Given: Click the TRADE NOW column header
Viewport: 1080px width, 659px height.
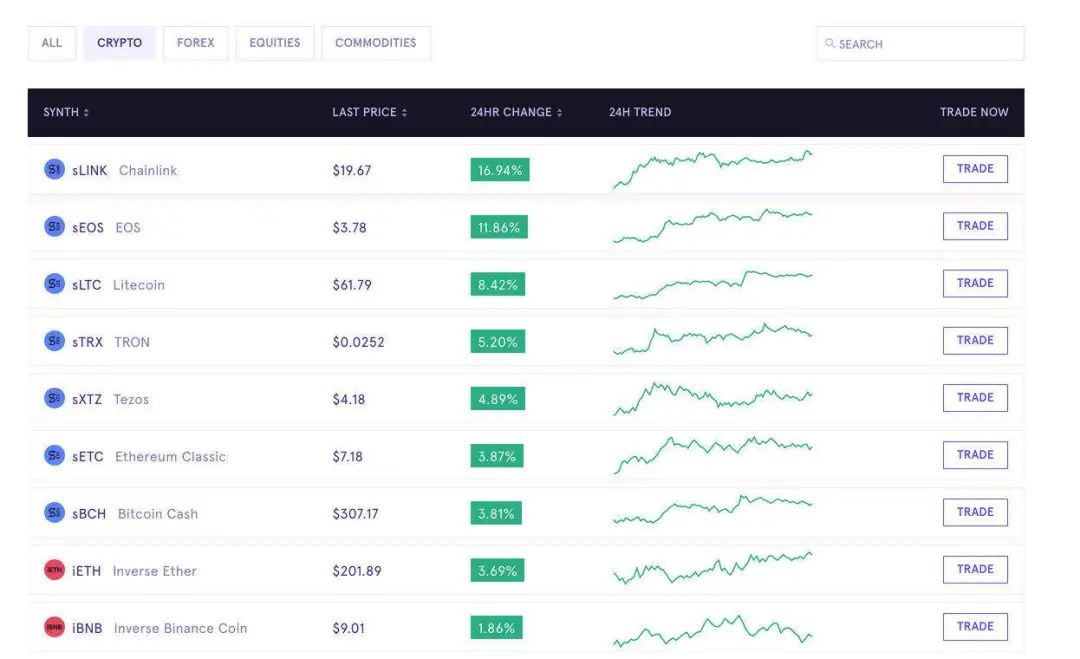Looking at the screenshot, I should pyautogui.click(x=974, y=112).
